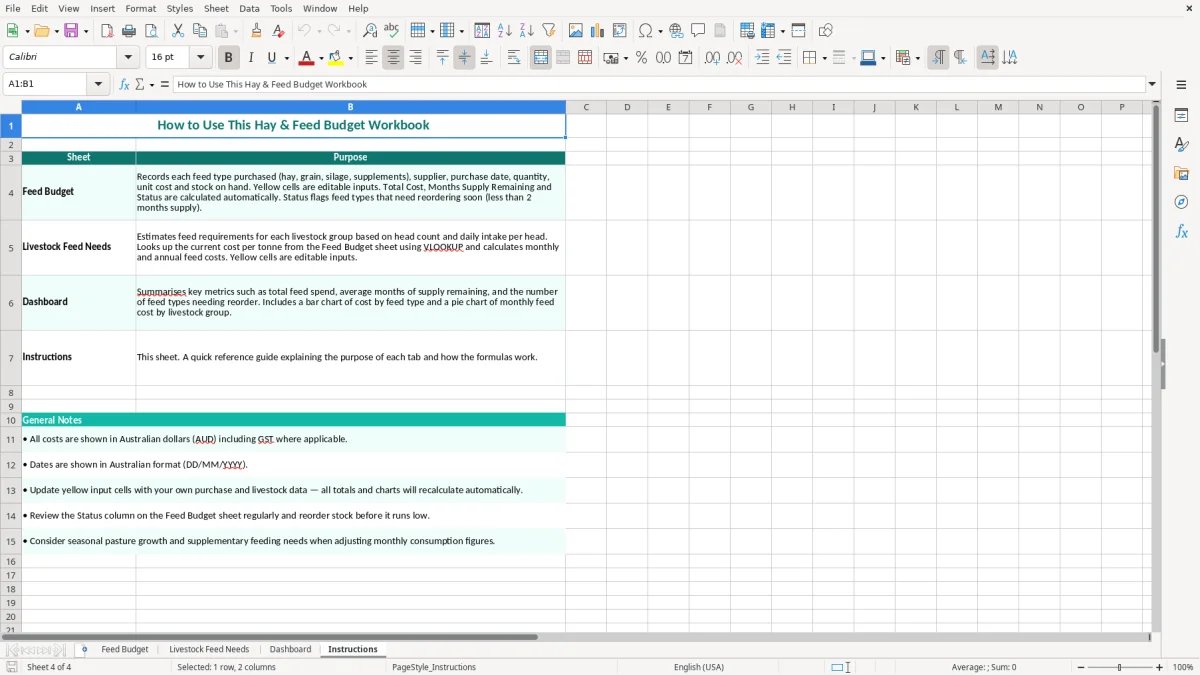
Task: Open the font color dropdown arrow
Action: 320,58
